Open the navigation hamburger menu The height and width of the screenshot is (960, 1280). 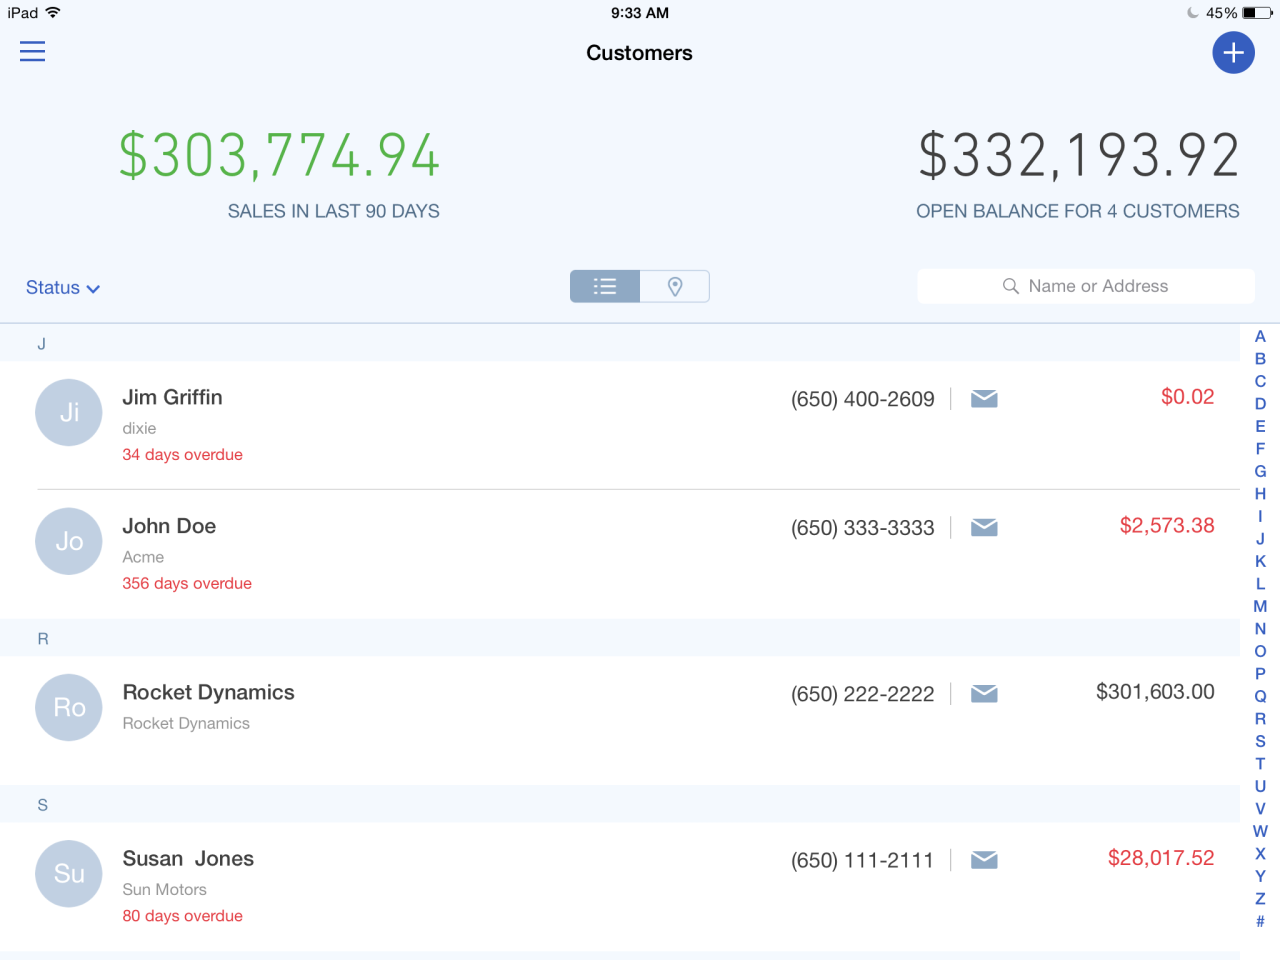click(x=32, y=51)
